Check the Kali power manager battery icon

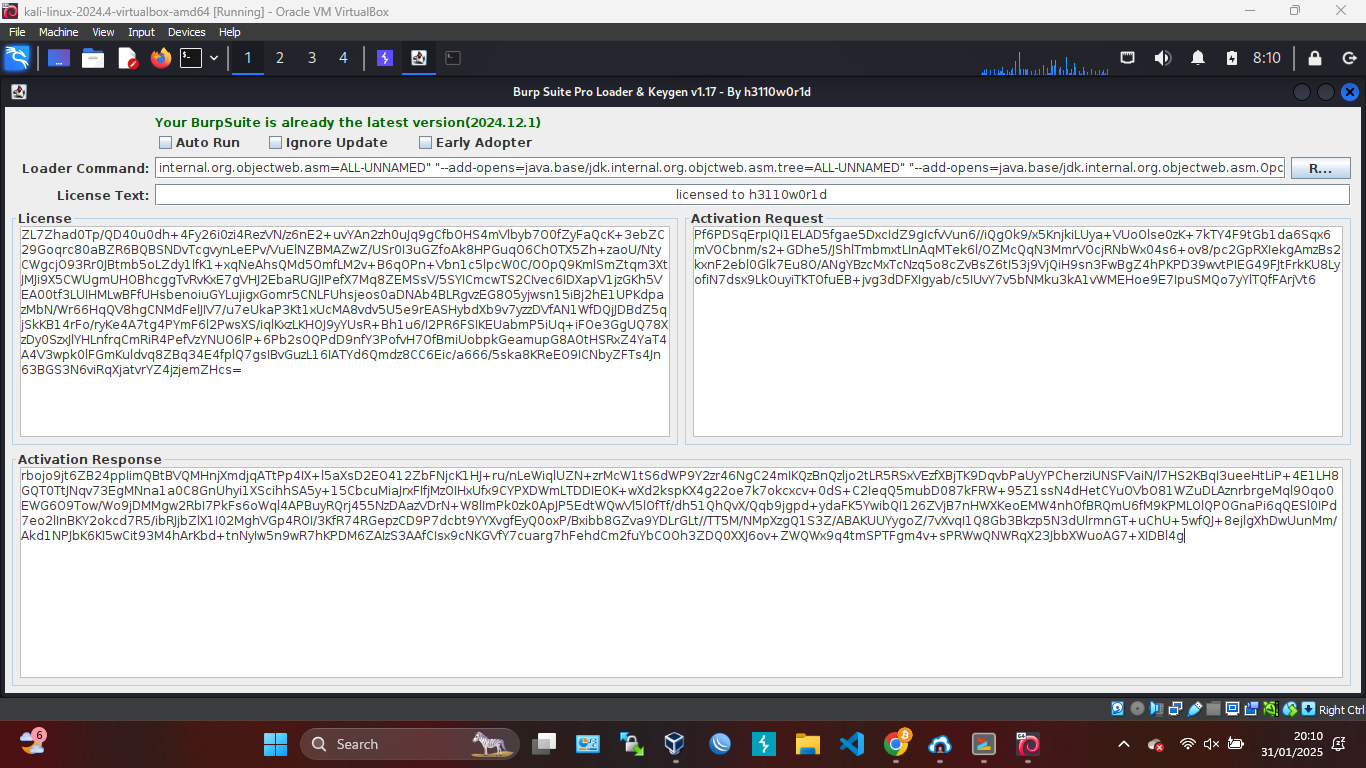(x=1232, y=58)
